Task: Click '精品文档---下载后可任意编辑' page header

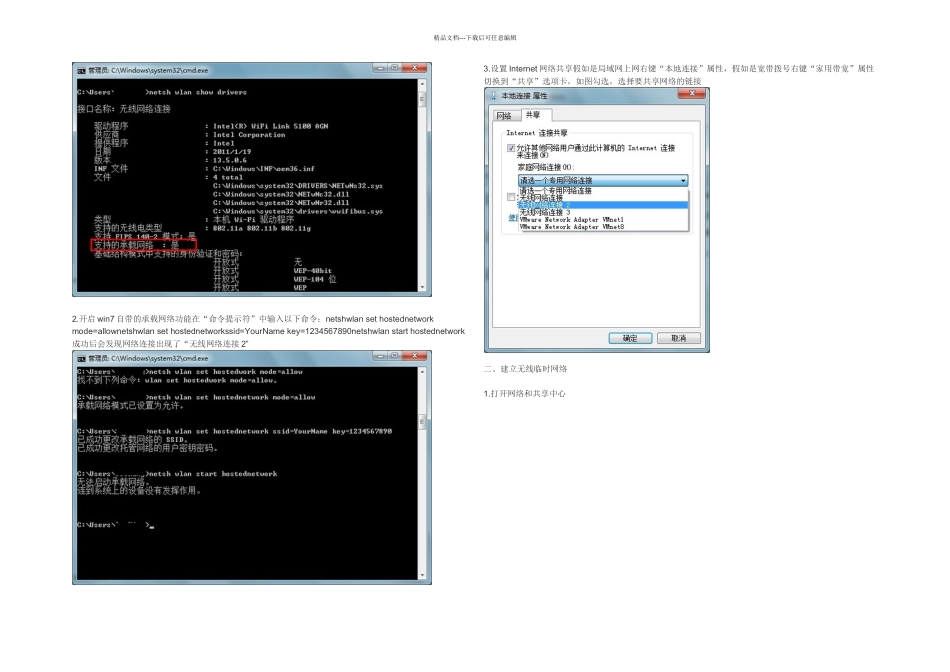Action: [475, 38]
